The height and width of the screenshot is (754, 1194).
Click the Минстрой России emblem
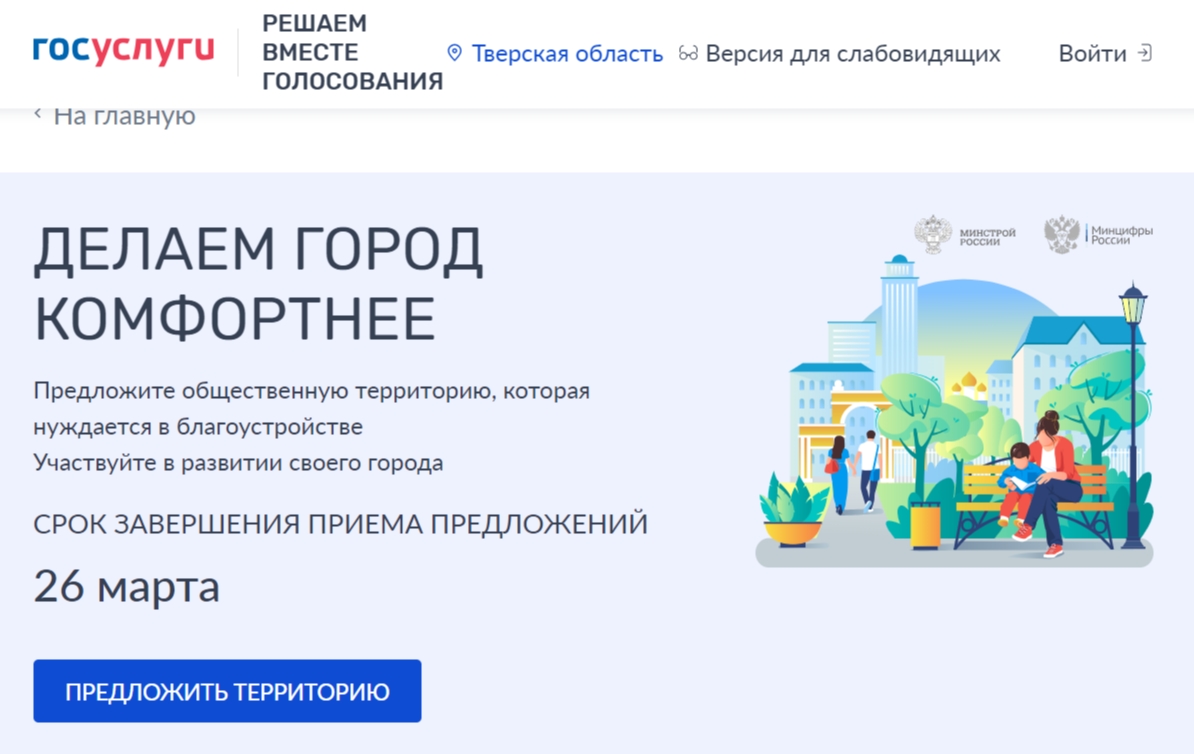[x=933, y=235]
